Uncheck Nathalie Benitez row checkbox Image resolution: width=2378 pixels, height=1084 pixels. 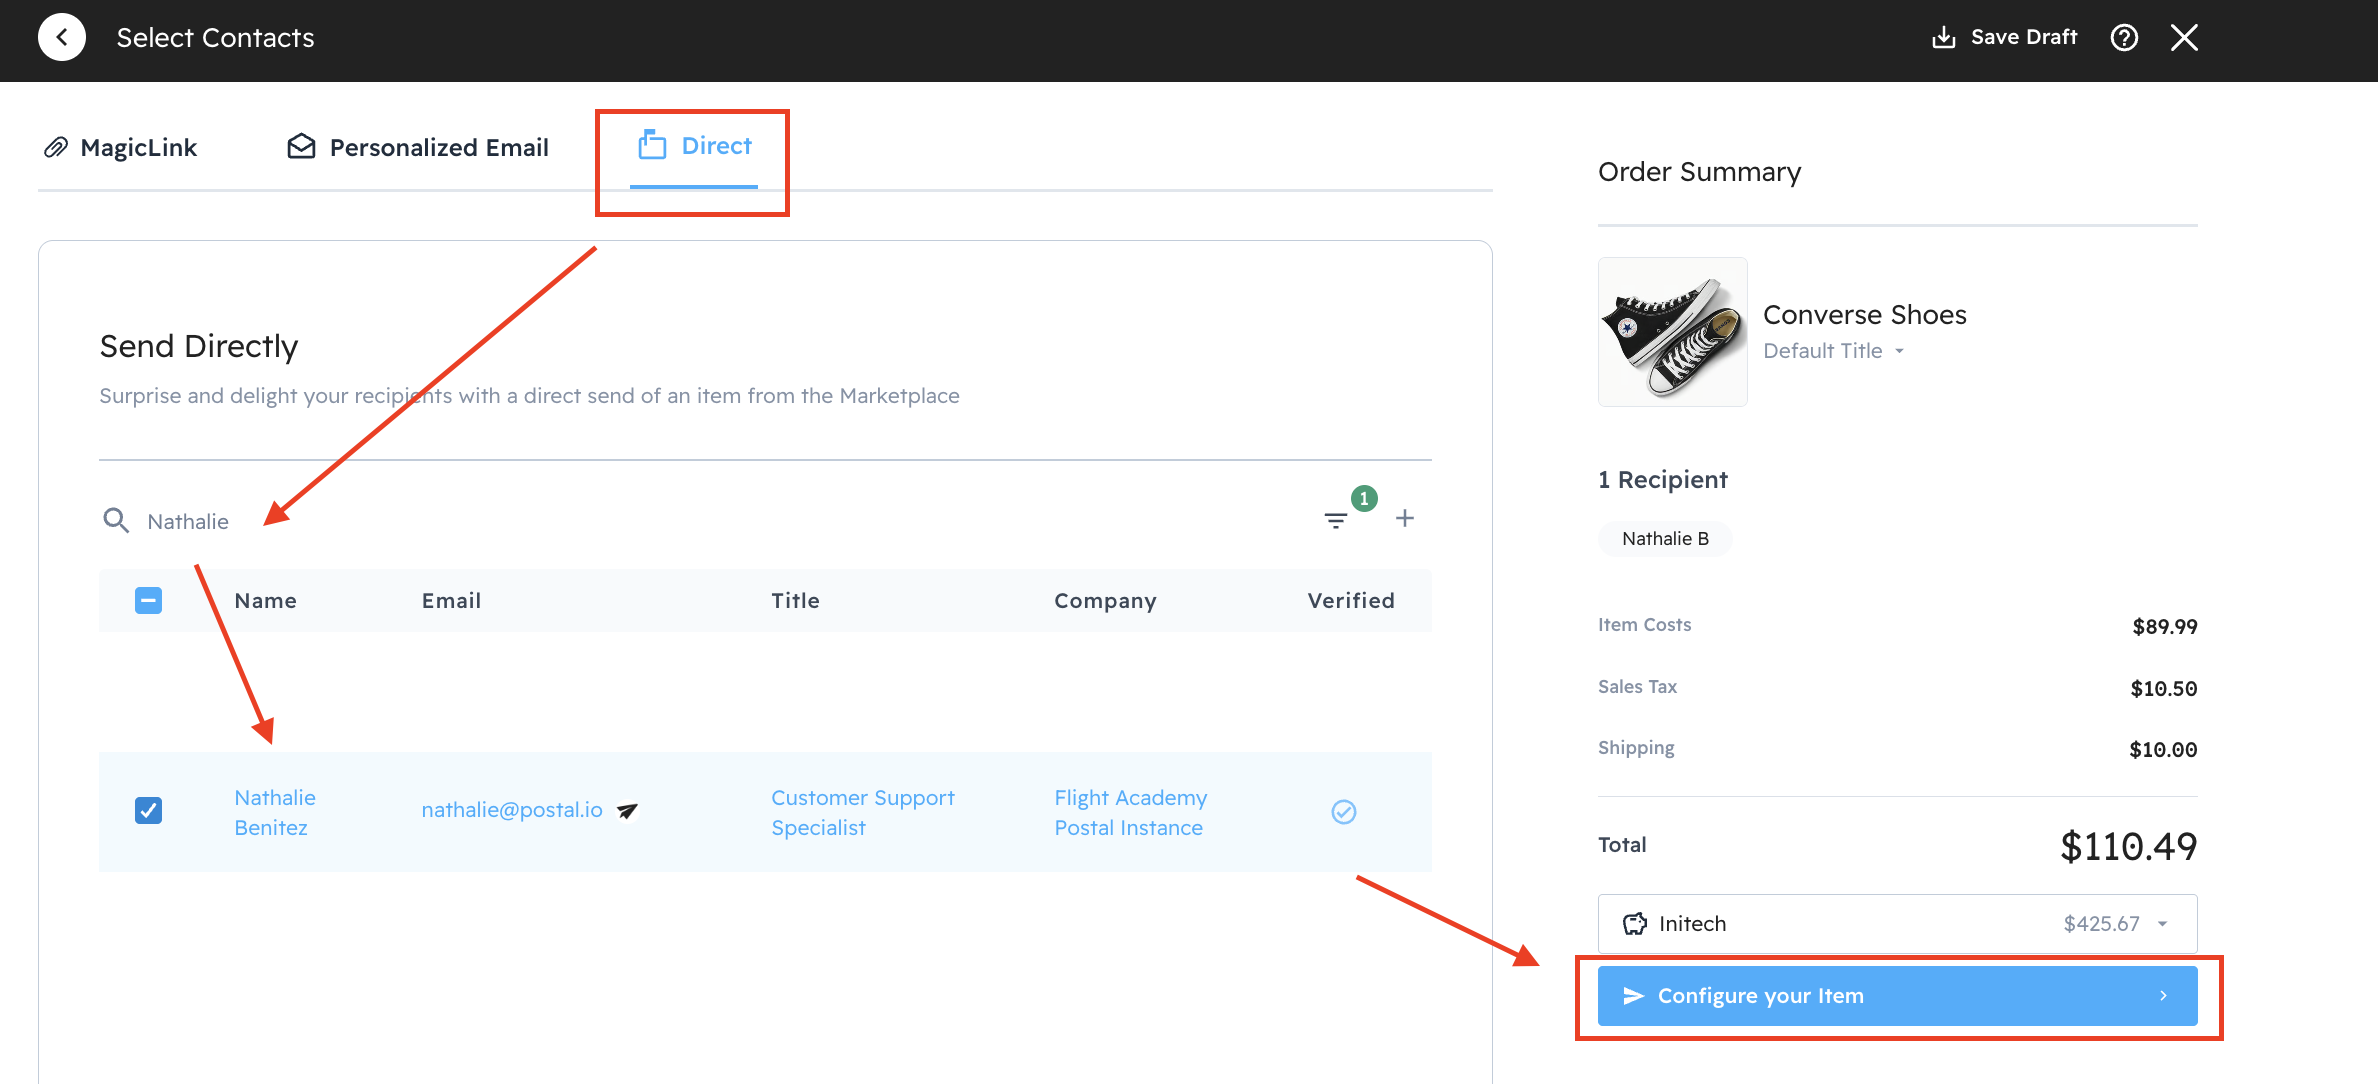[x=148, y=810]
